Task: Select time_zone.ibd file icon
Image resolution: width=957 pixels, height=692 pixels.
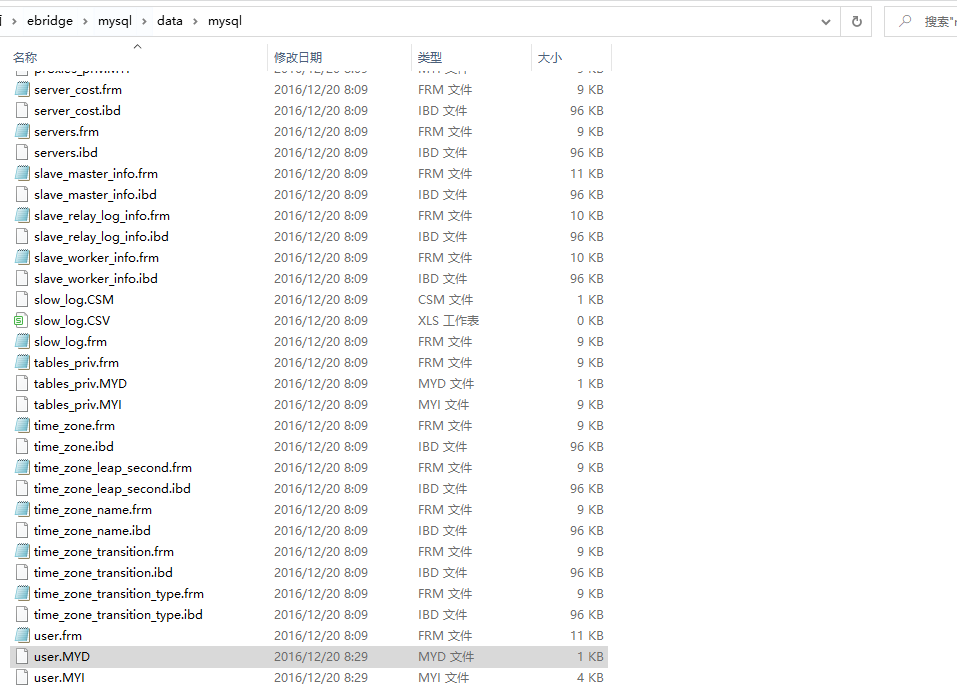Action: pyautogui.click(x=22, y=447)
